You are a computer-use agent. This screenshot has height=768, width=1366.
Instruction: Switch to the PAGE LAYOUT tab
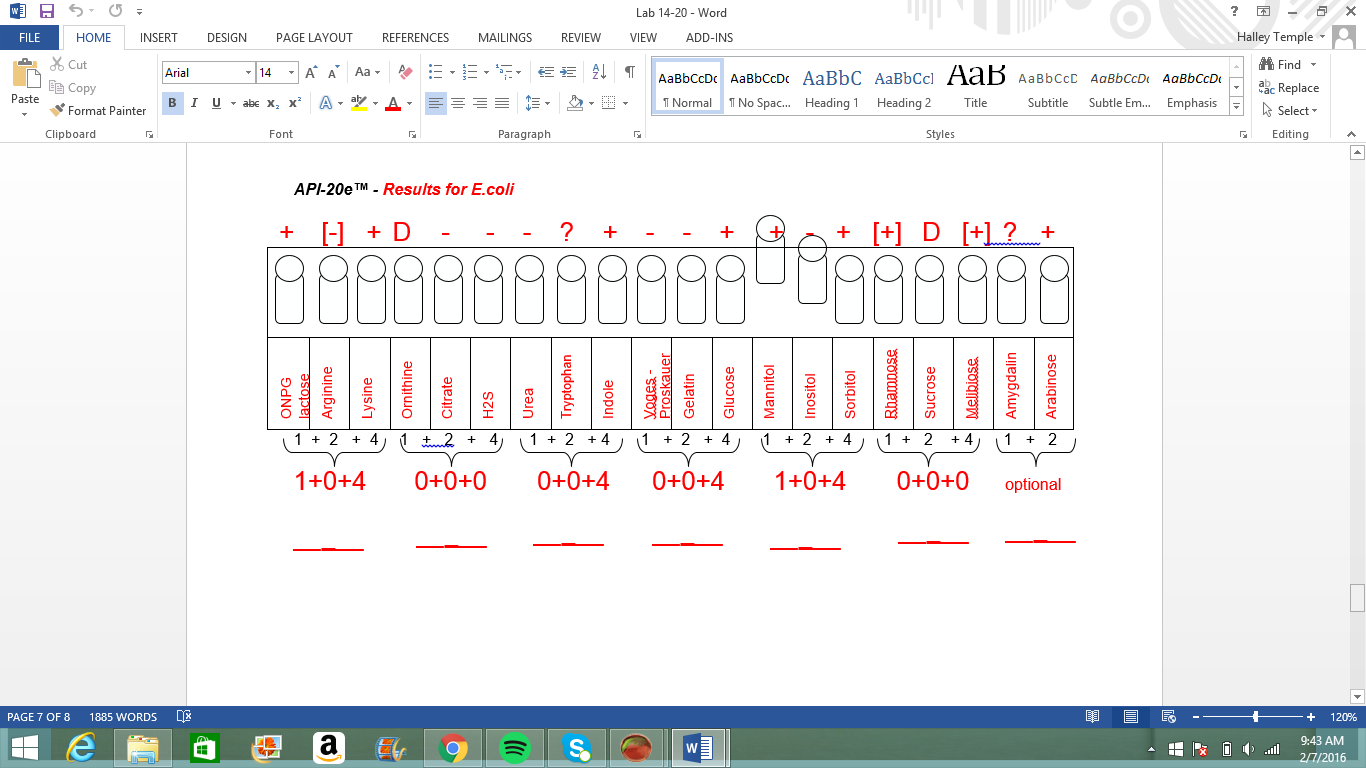pyautogui.click(x=314, y=38)
